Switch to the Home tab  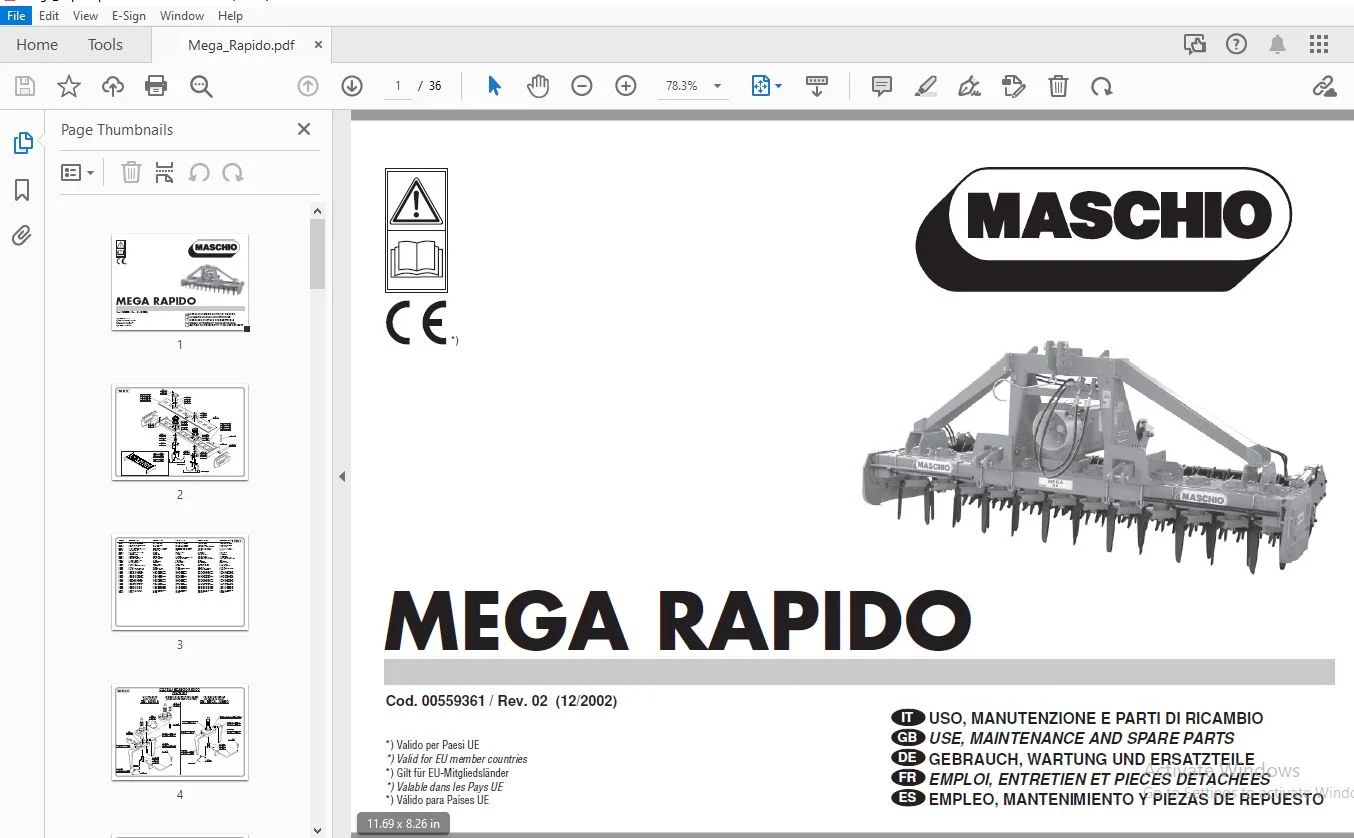tap(37, 45)
